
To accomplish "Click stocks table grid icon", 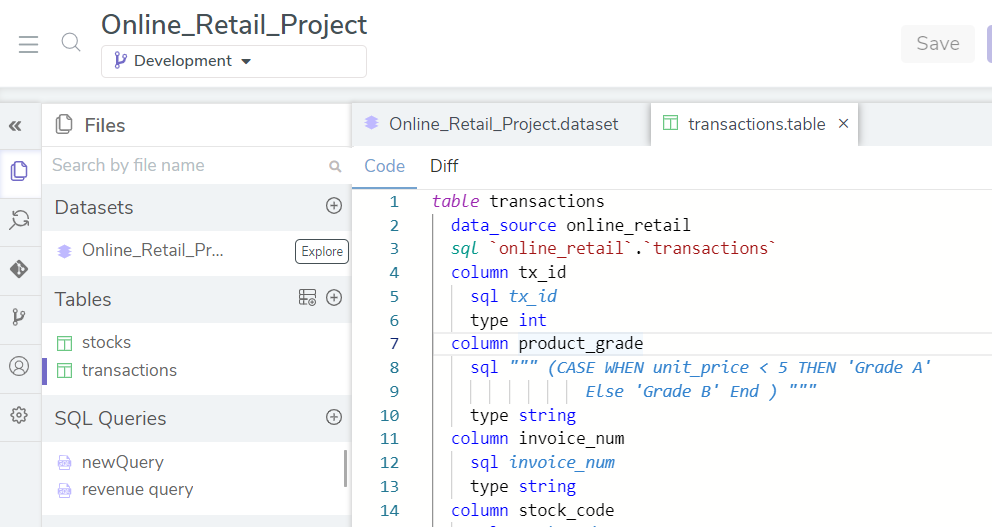I will [65, 343].
